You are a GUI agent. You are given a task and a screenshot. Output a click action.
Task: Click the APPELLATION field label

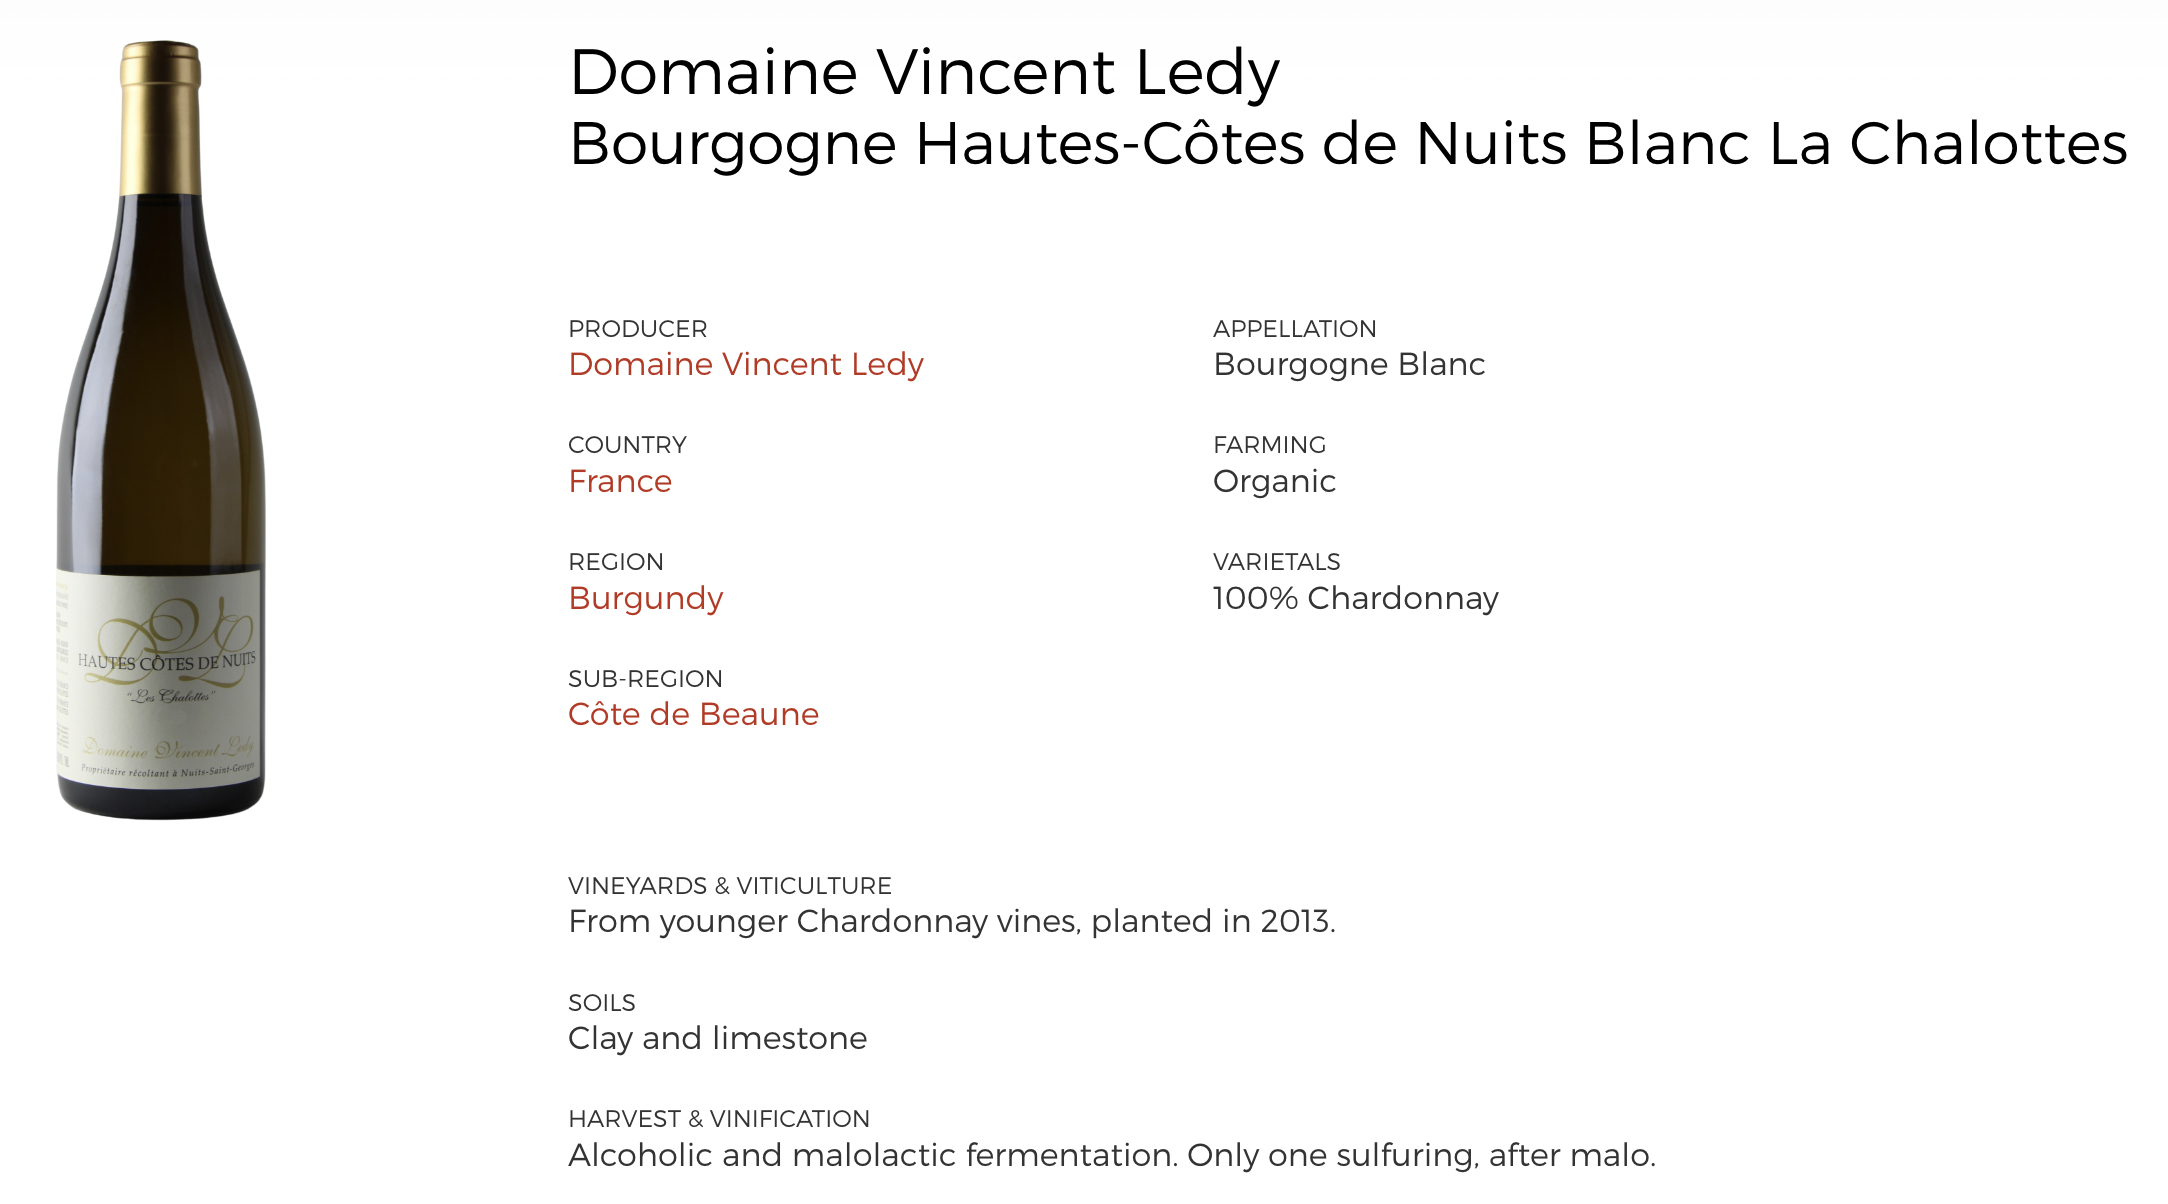pos(1294,329)
